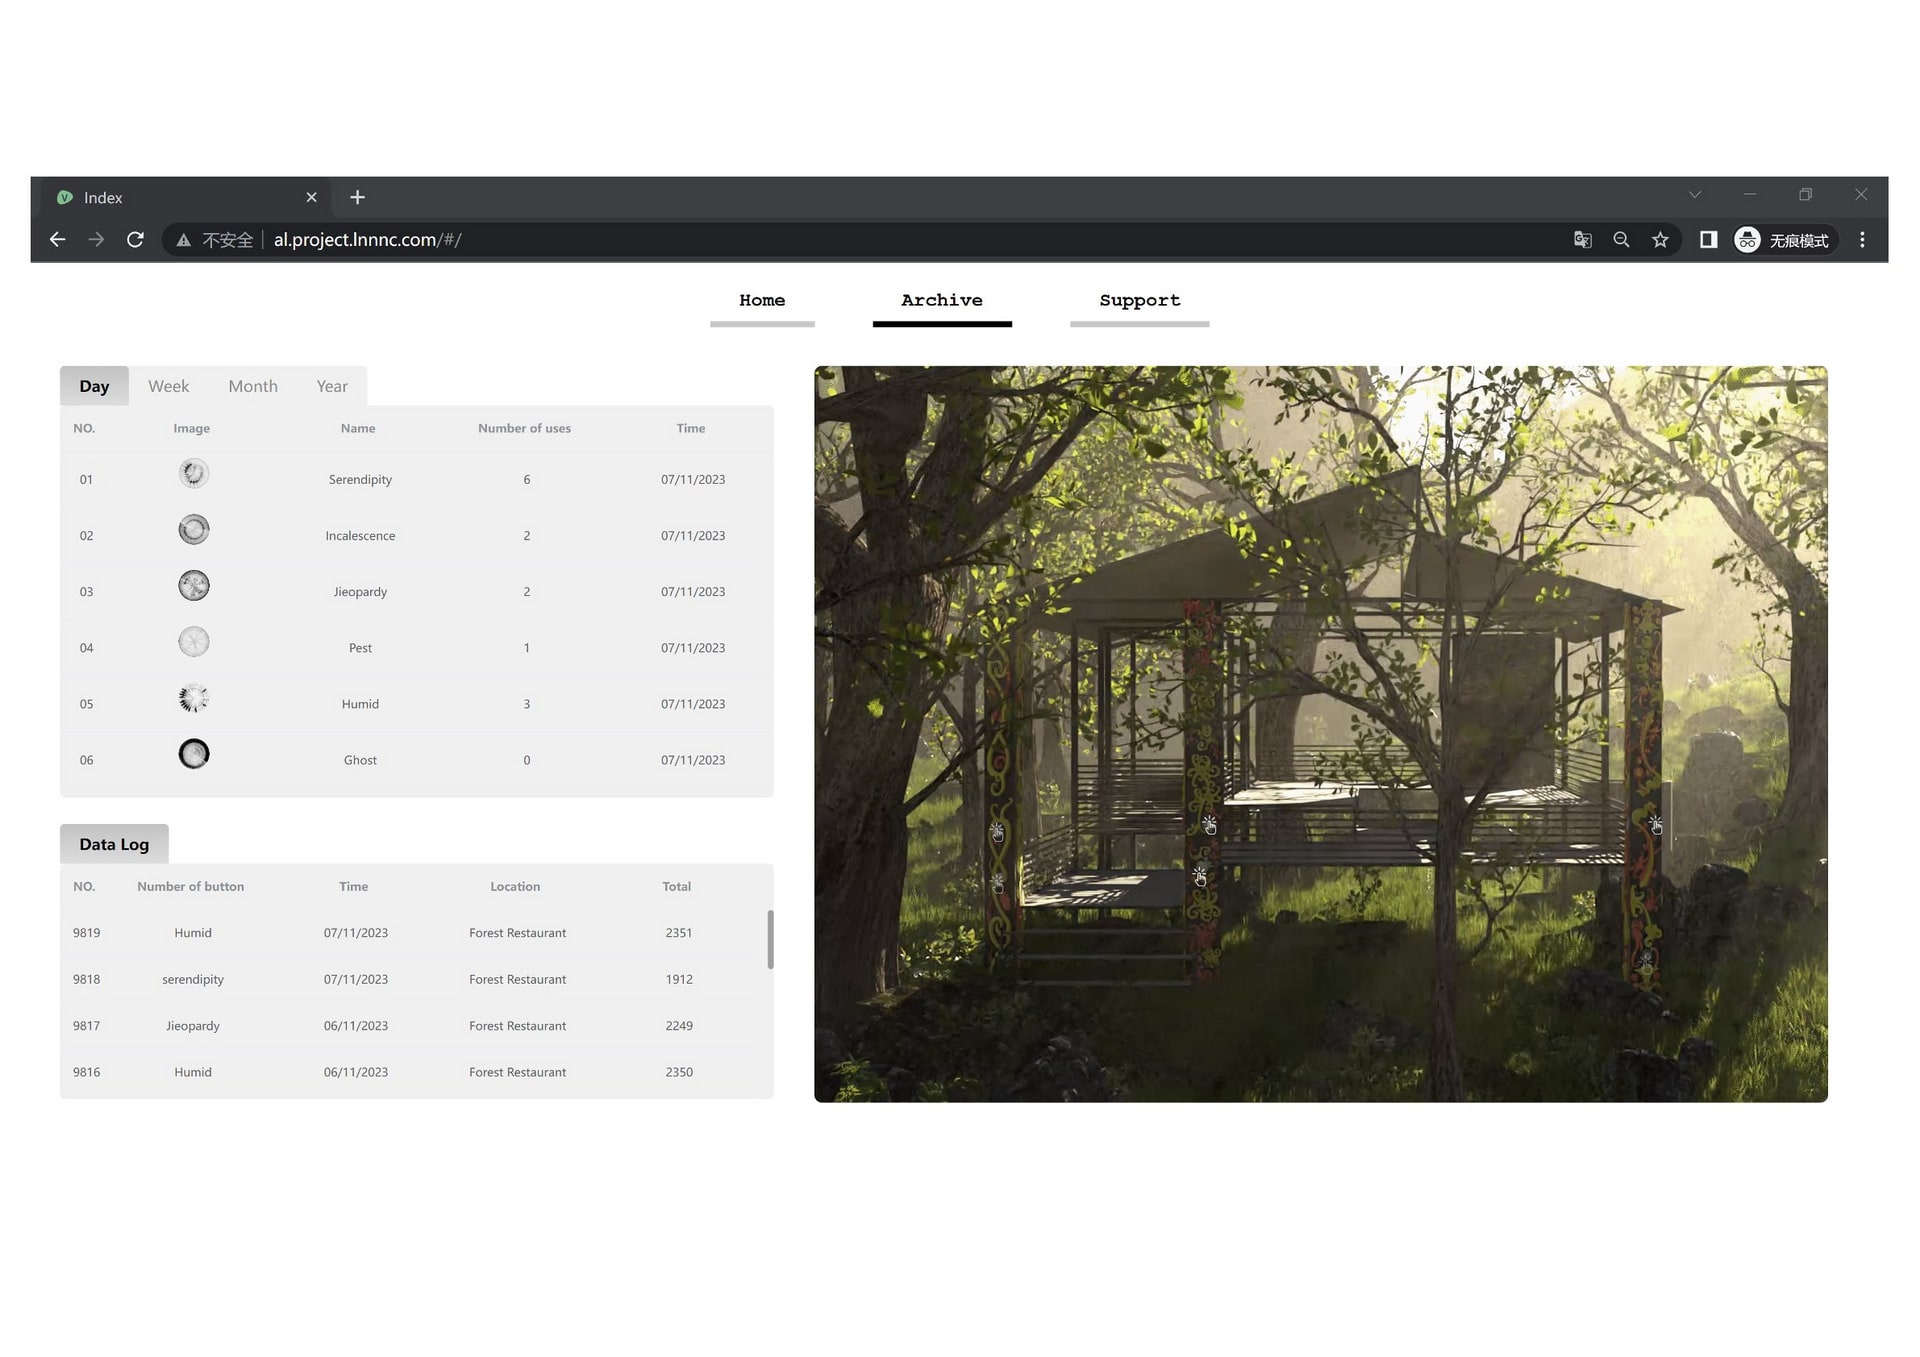Go back to the previous page
This screenshot has height=1357, width=1920.
coord(57,240)
